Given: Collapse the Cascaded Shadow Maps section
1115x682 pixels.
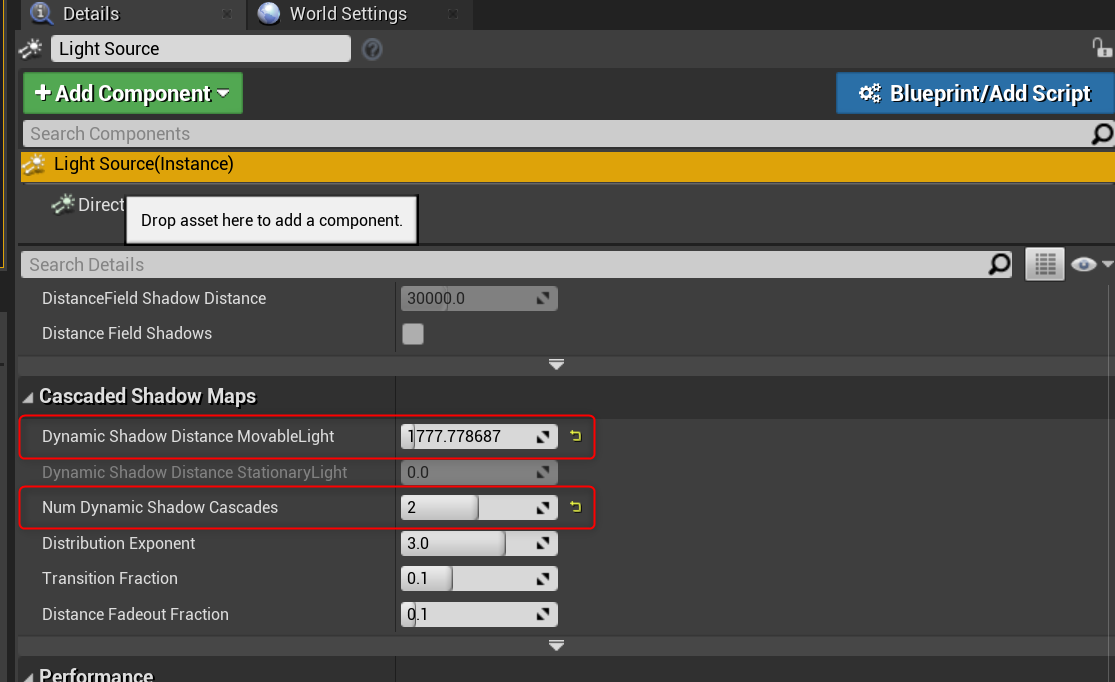Looking at the screenshot, I should (28, 398).
